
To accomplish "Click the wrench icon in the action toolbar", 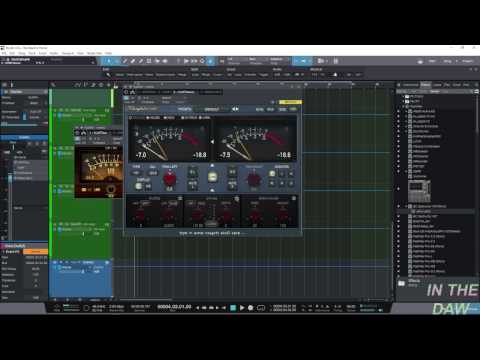I will (108, 75).
